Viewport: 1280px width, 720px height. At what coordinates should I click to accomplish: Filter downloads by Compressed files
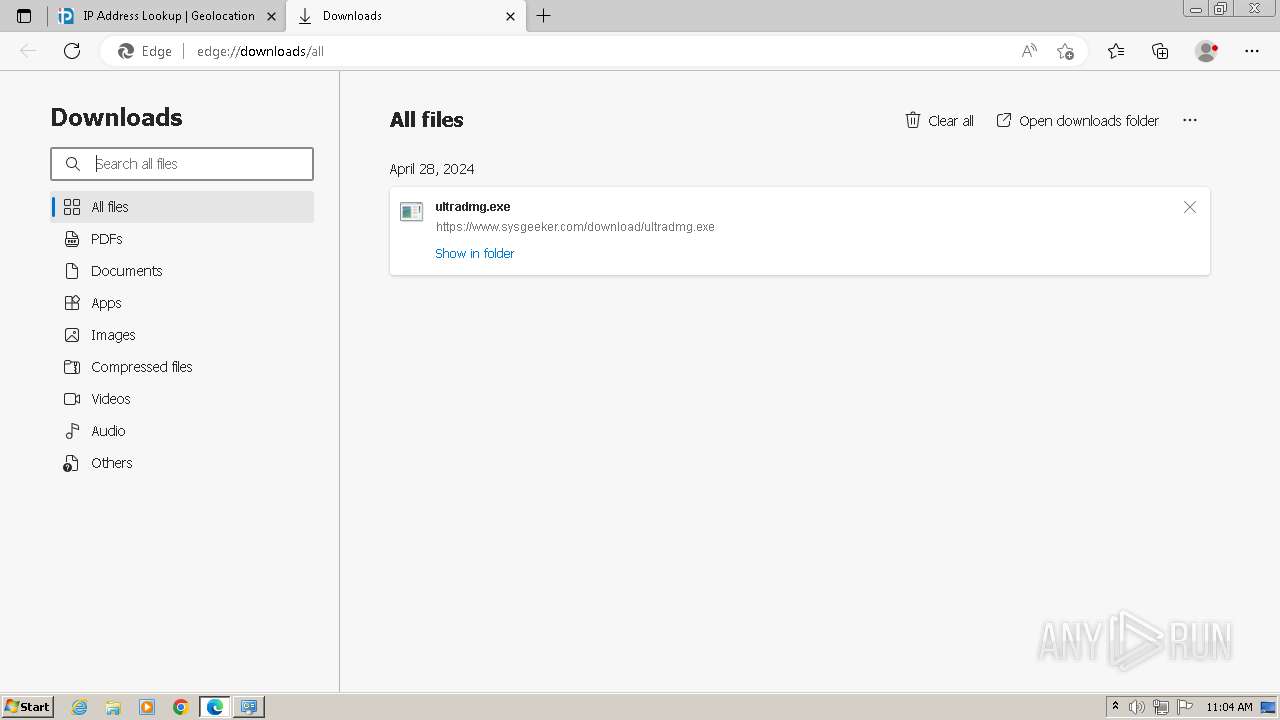(x=182, y=367)
